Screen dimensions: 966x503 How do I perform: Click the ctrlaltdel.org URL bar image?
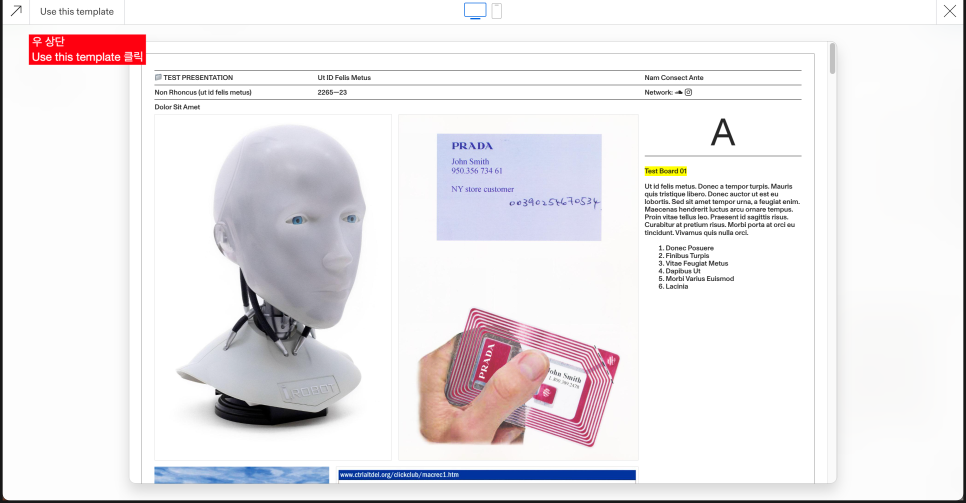[x=487, y=475]
